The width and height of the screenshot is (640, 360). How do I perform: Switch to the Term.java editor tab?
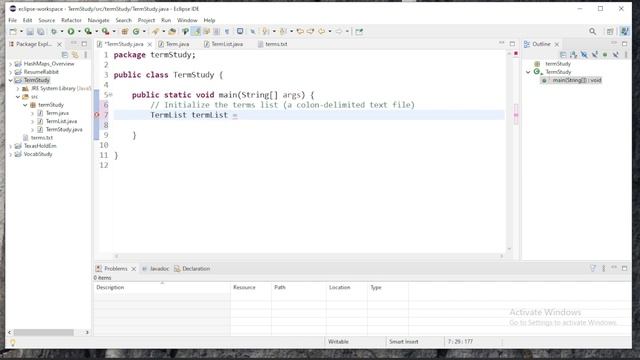pyautogui.click(x=174, y=44)
